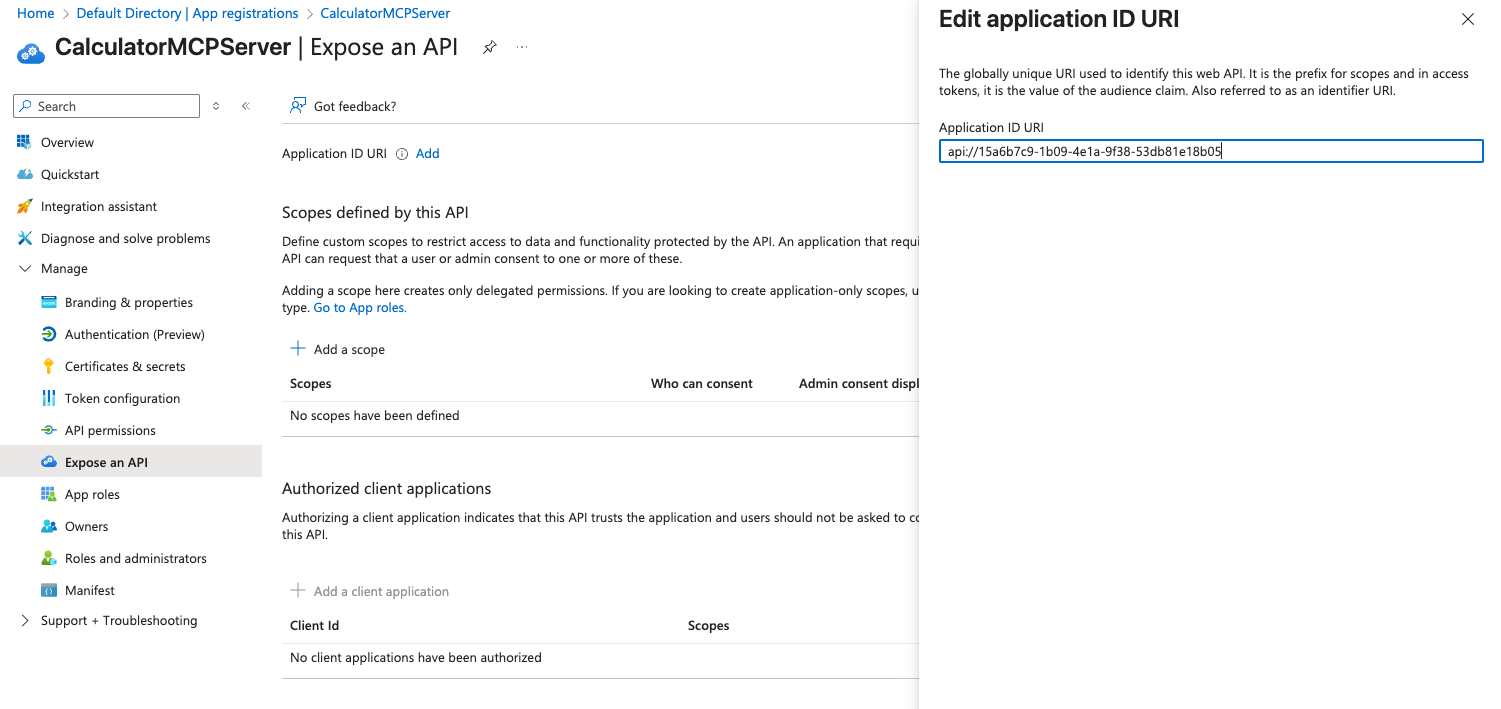Click the Authentication (Preview) icon
This screenshot has width=1501, height=709.
[49, 334]
